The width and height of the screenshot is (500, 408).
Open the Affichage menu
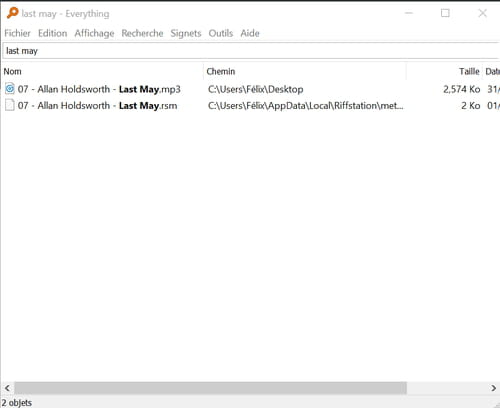click(94, 33)
